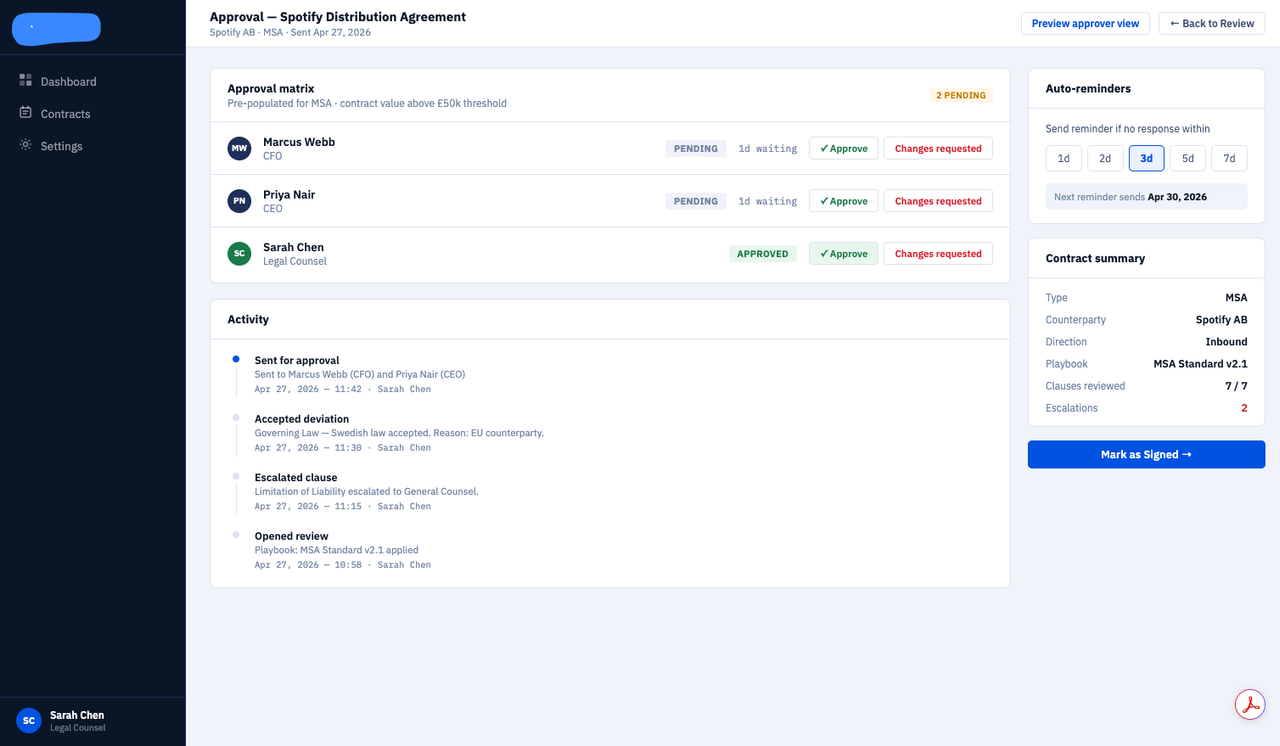Click Mark as Signed button
1280x746 pixels.
click(x=1146, y=454)
